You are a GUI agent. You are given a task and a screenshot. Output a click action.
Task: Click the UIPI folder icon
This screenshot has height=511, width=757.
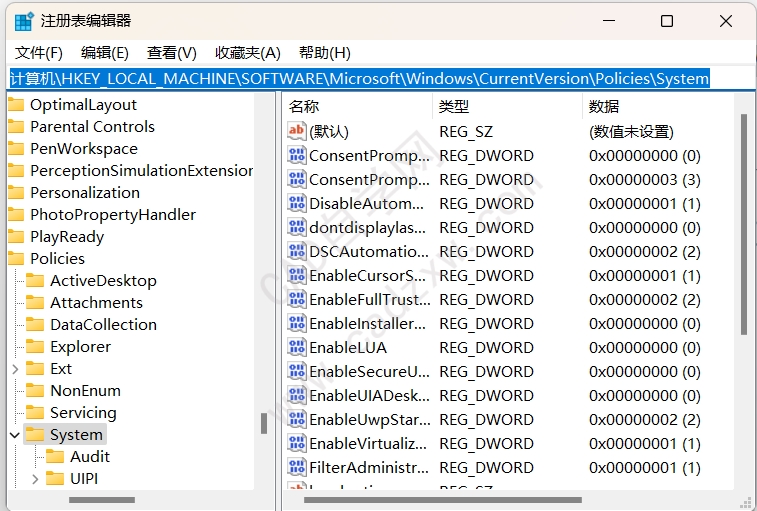pyautogui.click(x=55, y=479)
